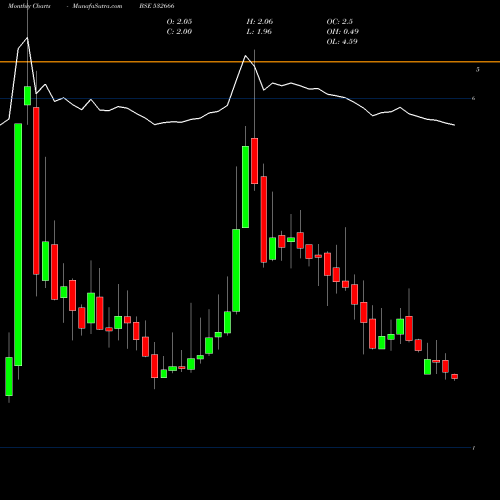Click the last red candle at far right
This screenshot has height=500, width=500.
(x=454, y=376)
